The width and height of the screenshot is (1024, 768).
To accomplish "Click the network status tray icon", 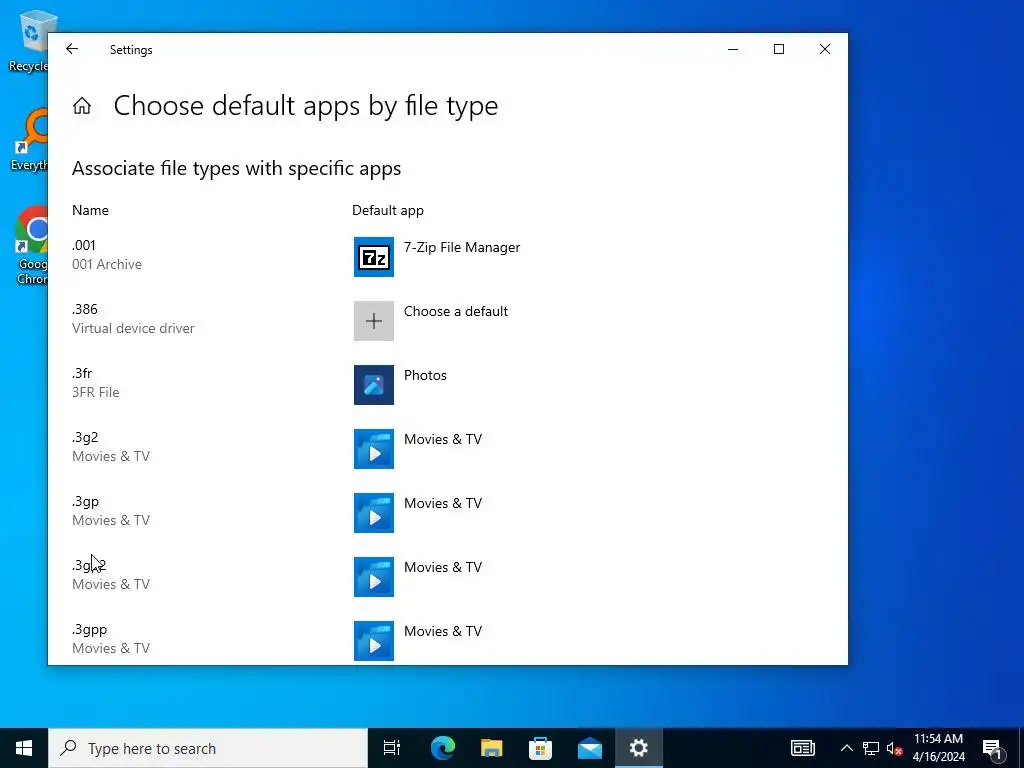I will pyautogui.click(x=871, y=748).
